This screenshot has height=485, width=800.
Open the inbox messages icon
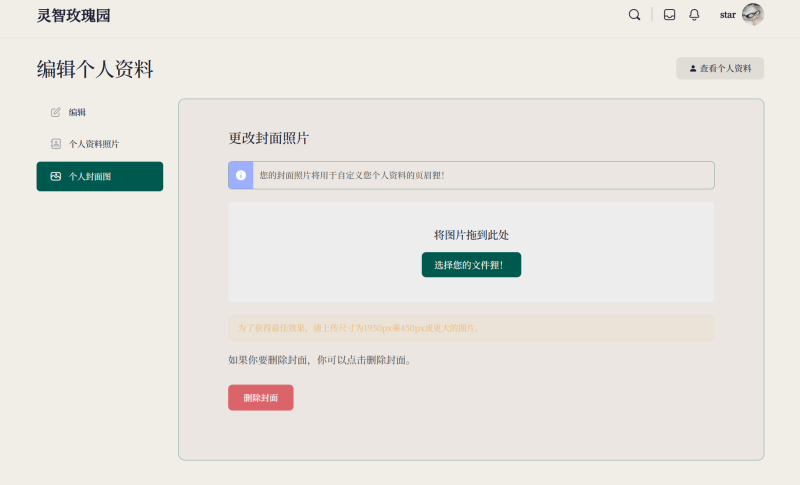pyautogui.click(x=669, y=15)
